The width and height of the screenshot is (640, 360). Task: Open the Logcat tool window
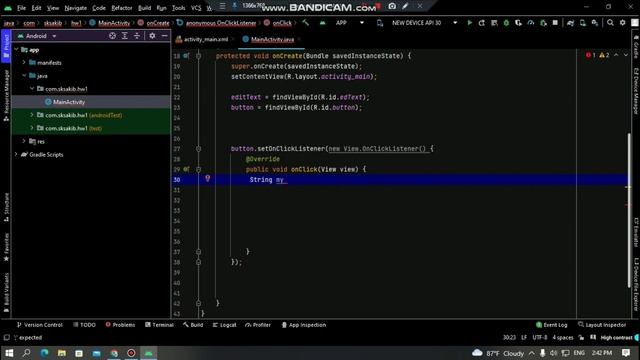point(224,325)
